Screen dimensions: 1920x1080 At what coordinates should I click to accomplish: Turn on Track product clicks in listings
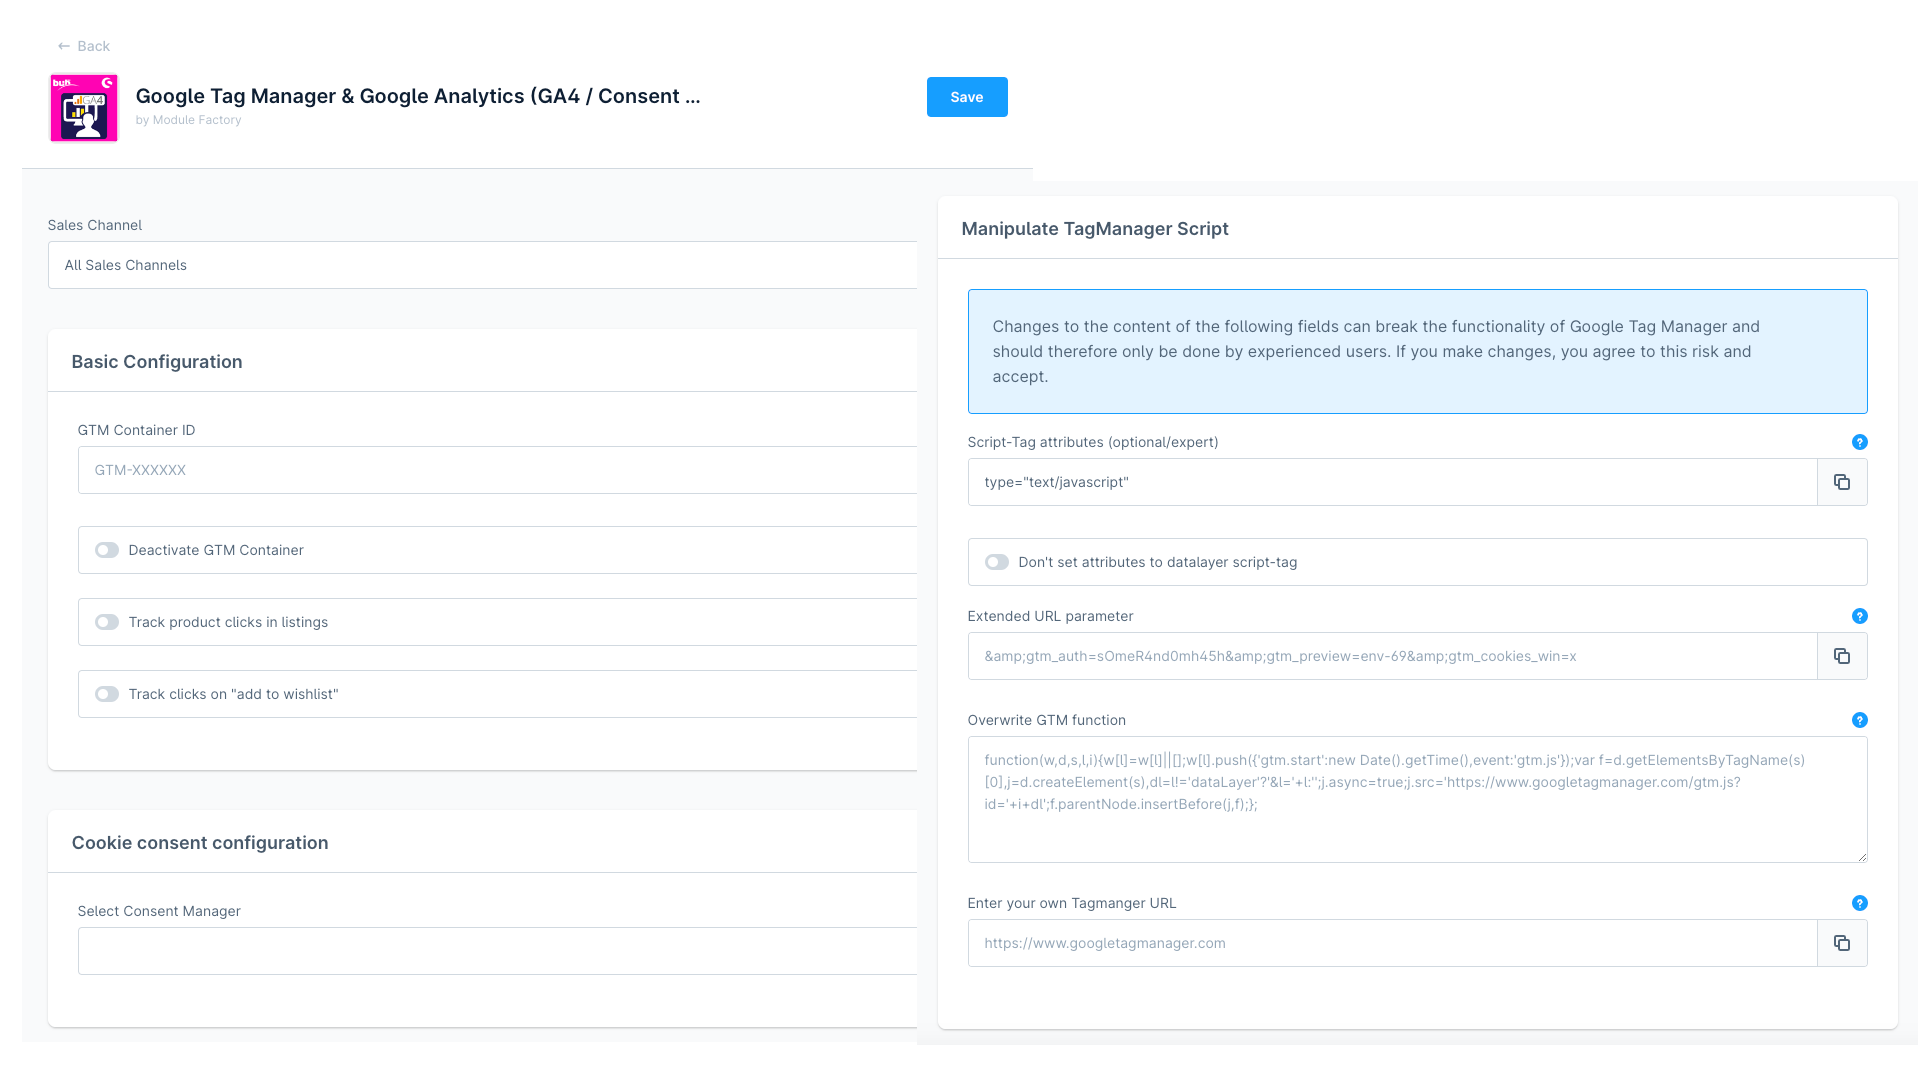pos(106,622)
